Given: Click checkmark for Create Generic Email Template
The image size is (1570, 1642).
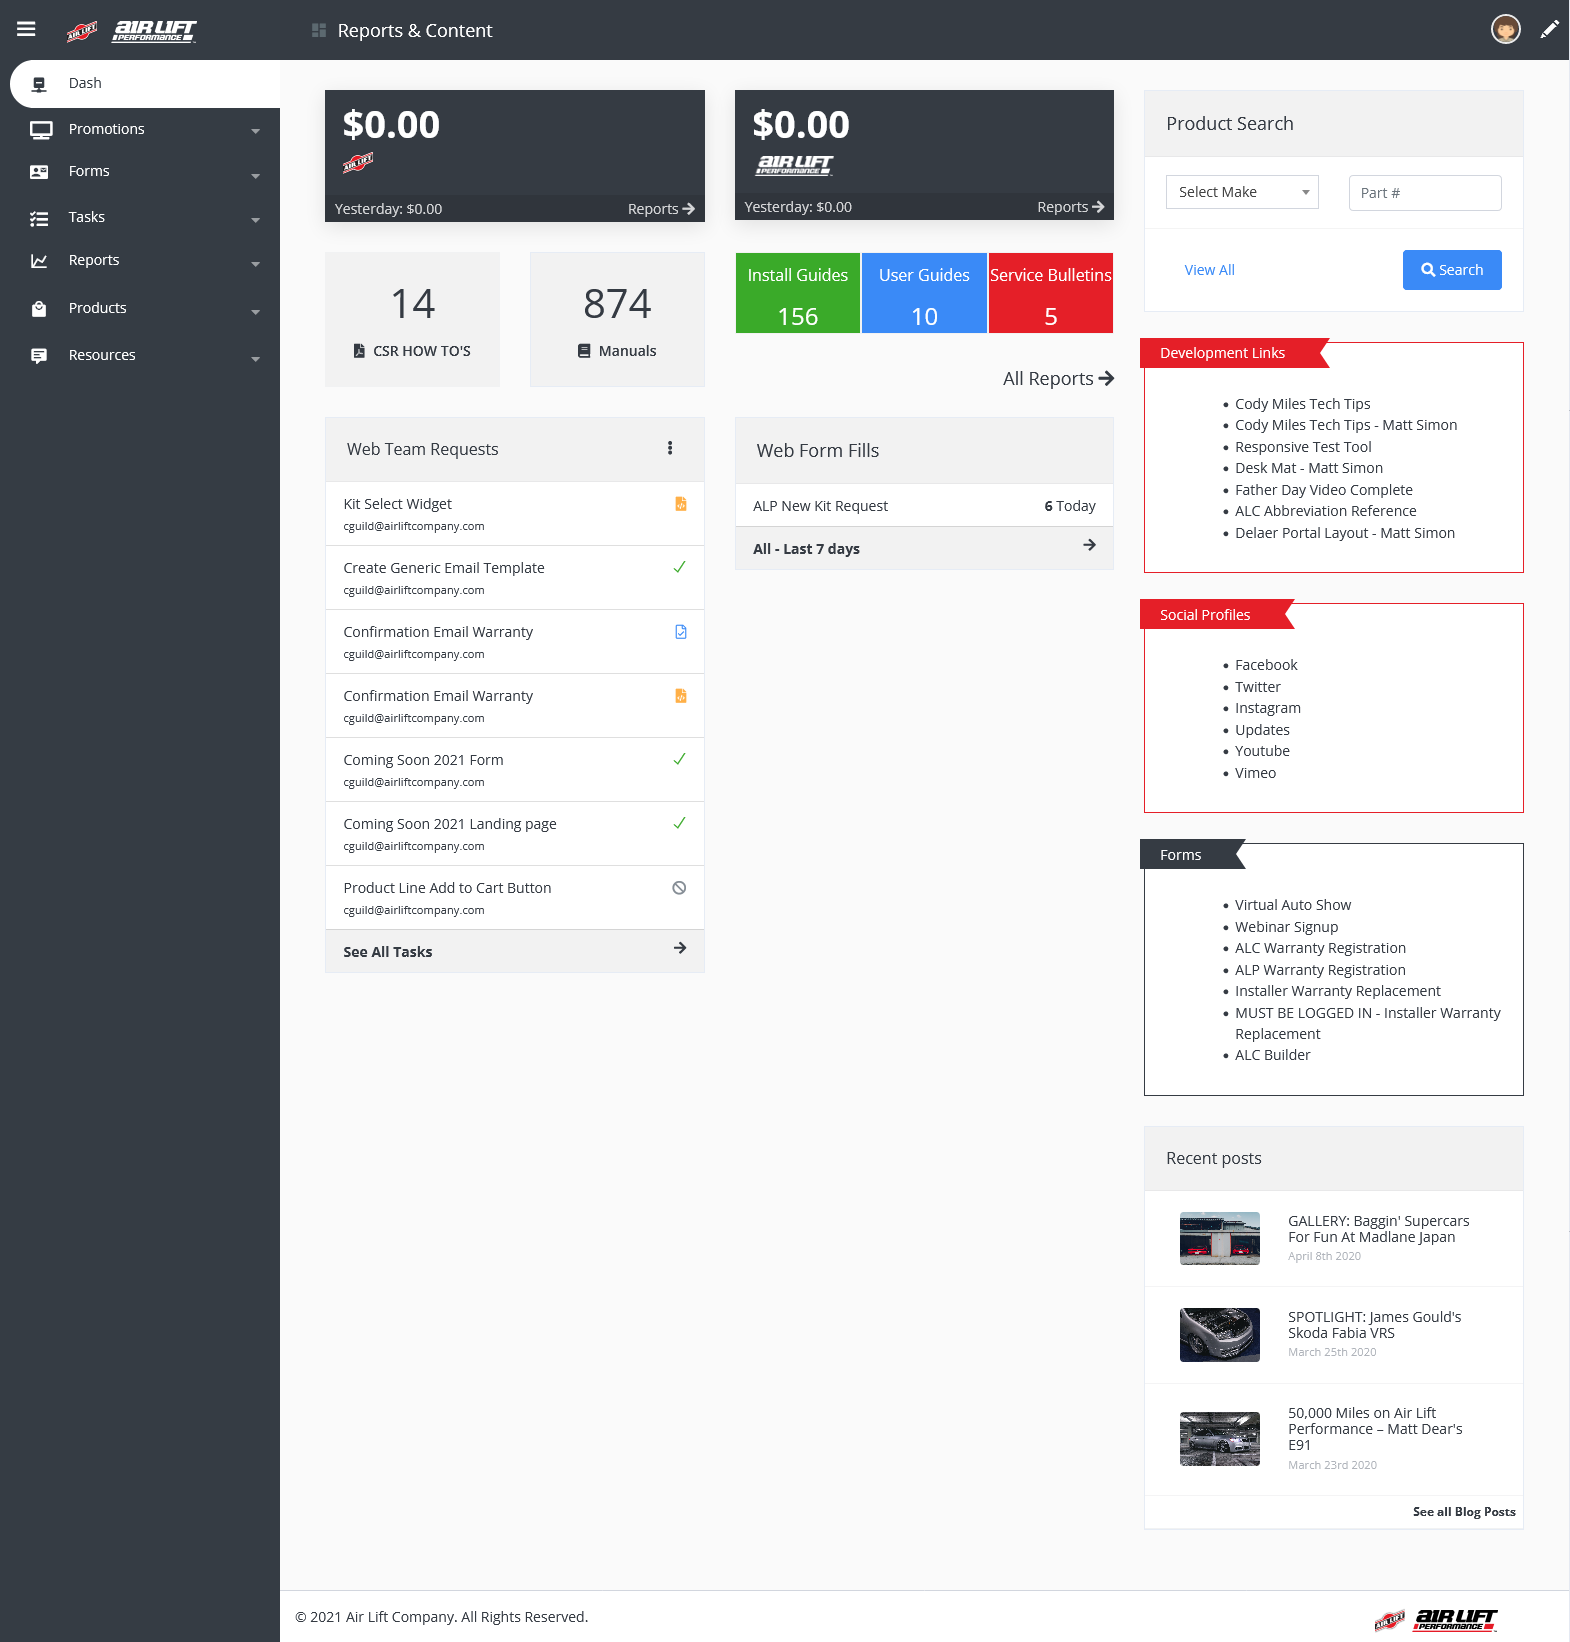Looking at the screenshot, I should (680, 567).
